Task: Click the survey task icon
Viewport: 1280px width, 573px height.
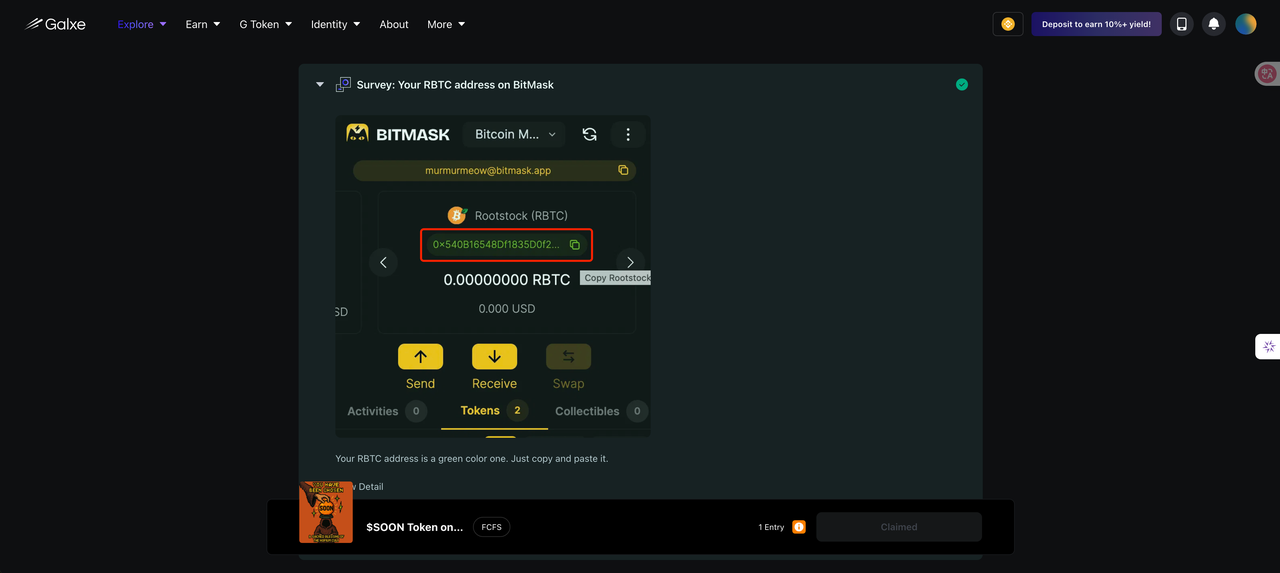Action: coord(343,85)
